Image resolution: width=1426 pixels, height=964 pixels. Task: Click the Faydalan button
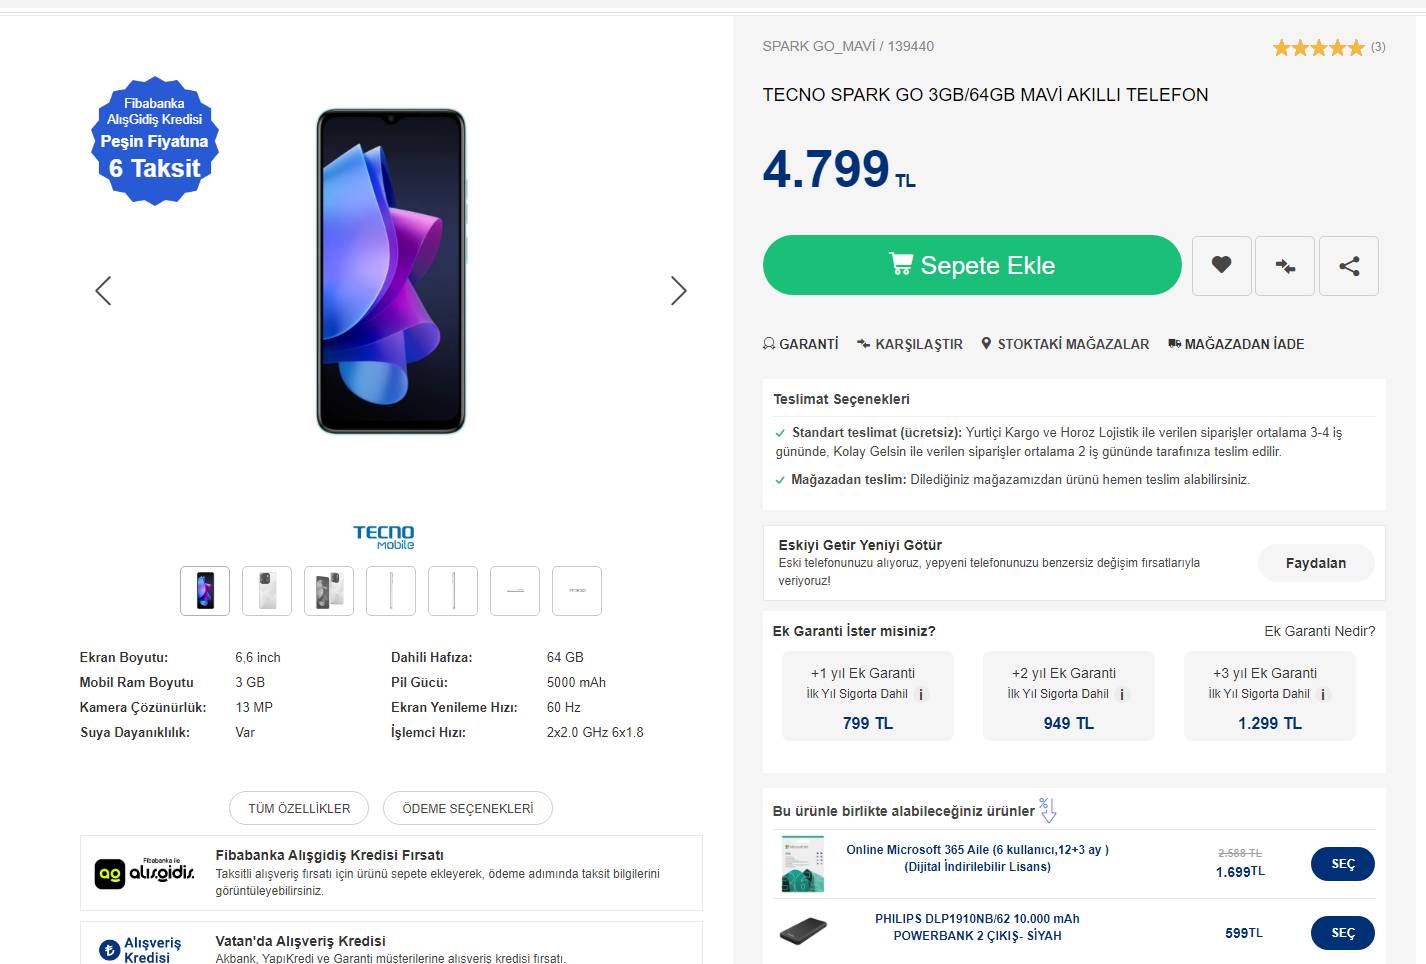(1315, 563)
